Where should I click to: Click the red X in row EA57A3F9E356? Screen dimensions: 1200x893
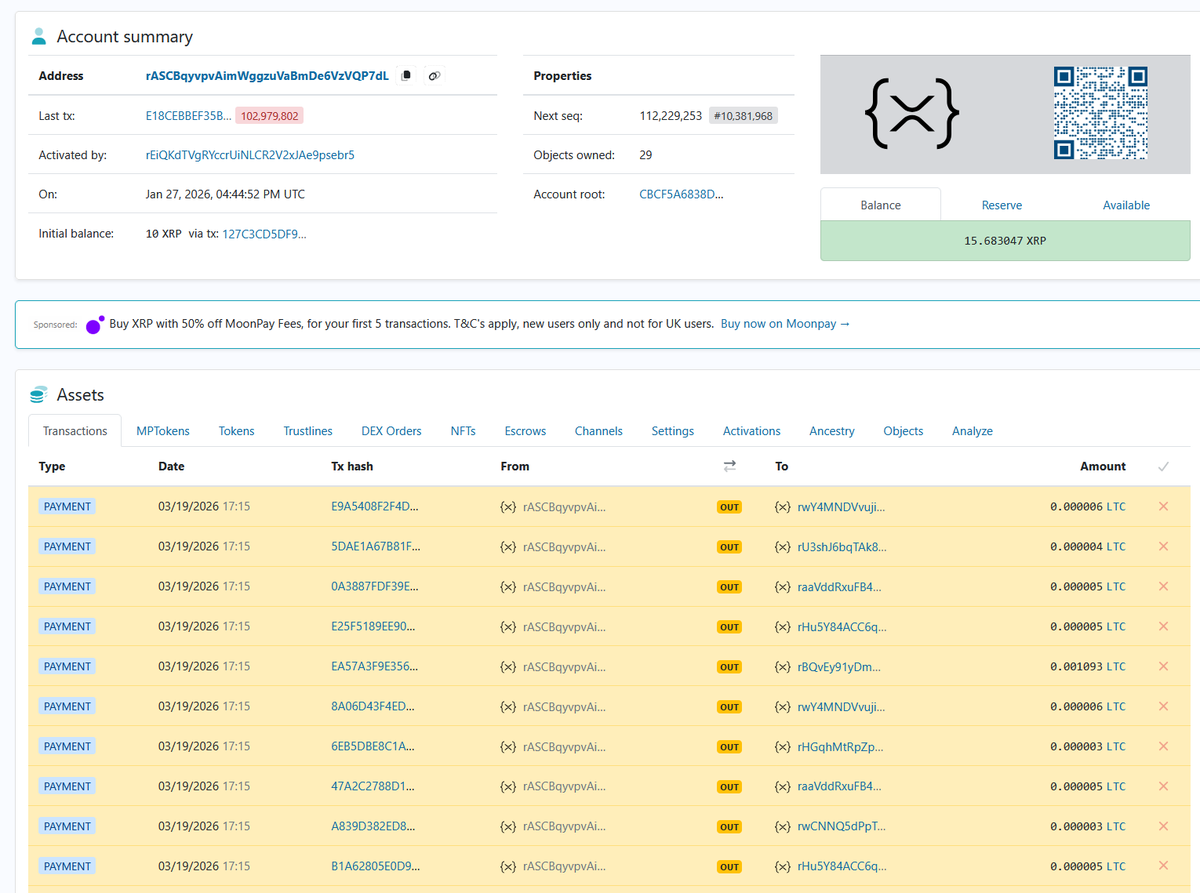[x=1163, y=667]
